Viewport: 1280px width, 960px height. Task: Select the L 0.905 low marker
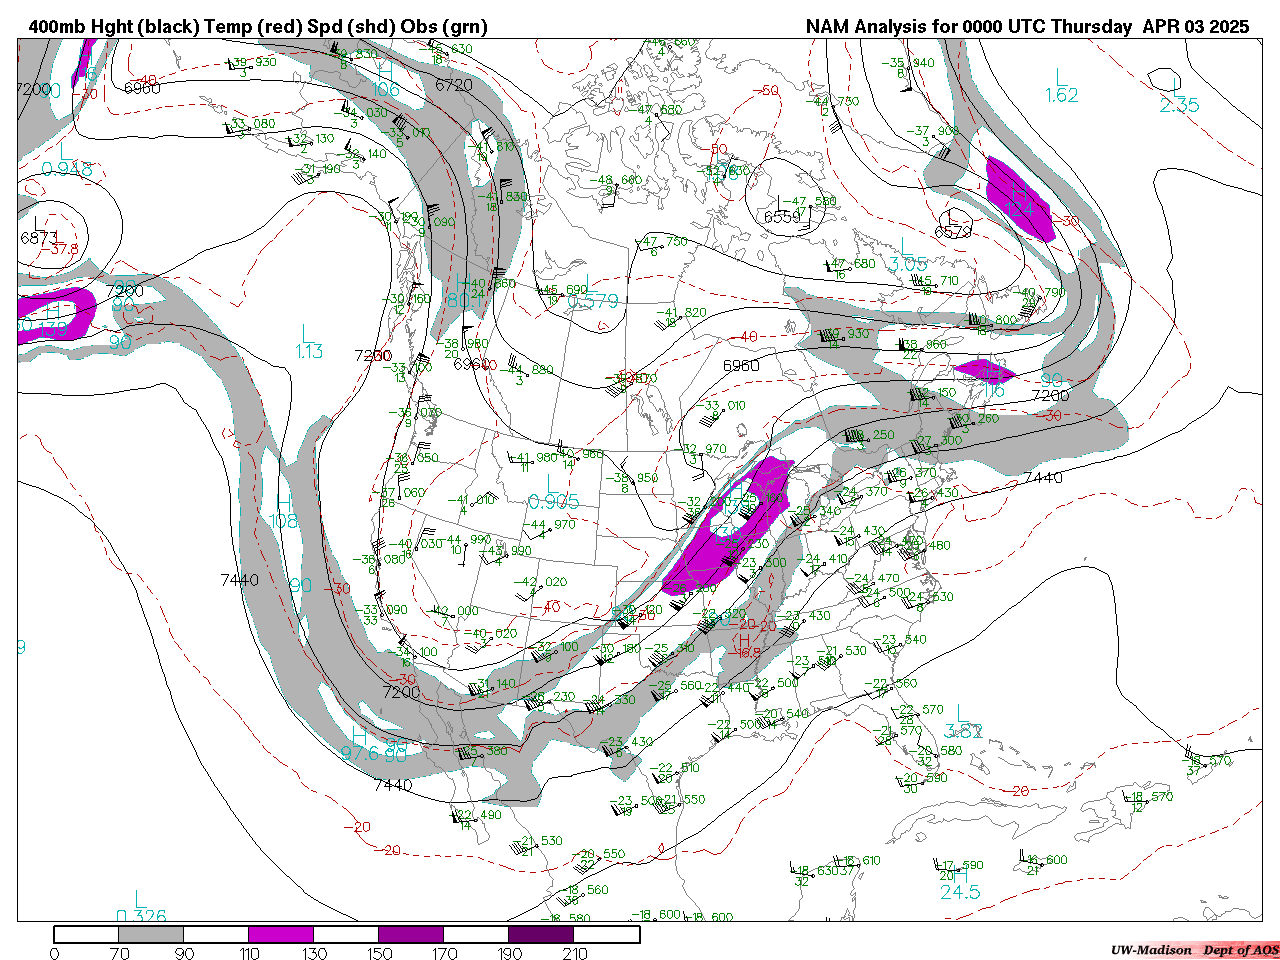coord(553,494)
